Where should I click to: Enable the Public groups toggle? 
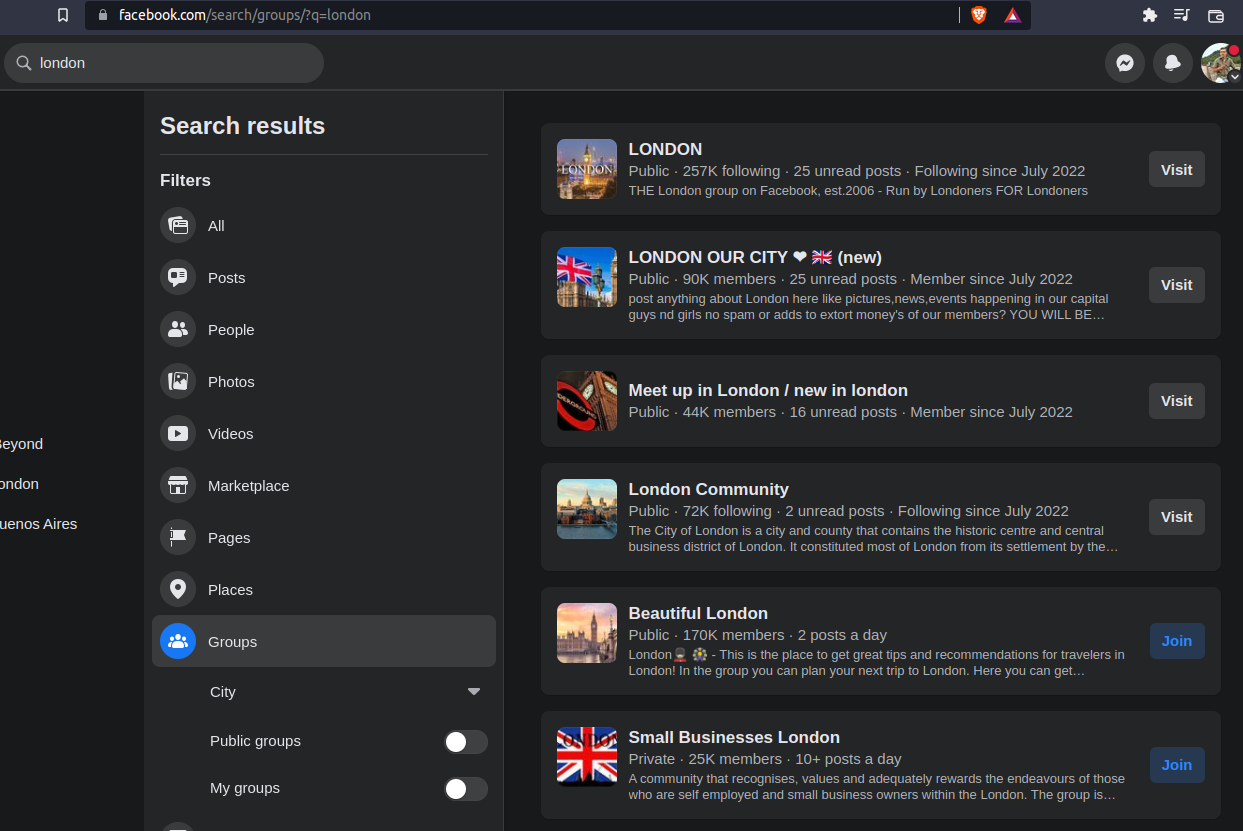466,741
